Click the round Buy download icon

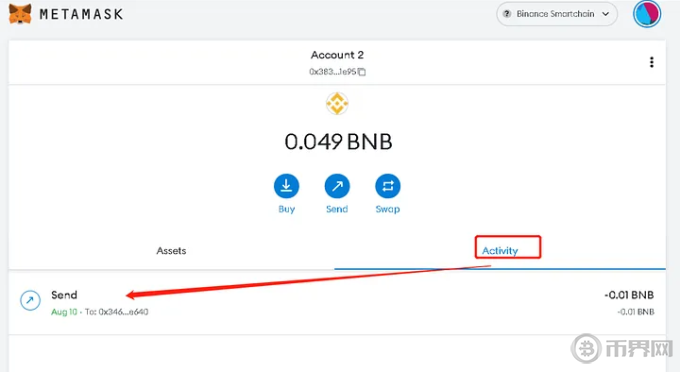click(287, 186)
